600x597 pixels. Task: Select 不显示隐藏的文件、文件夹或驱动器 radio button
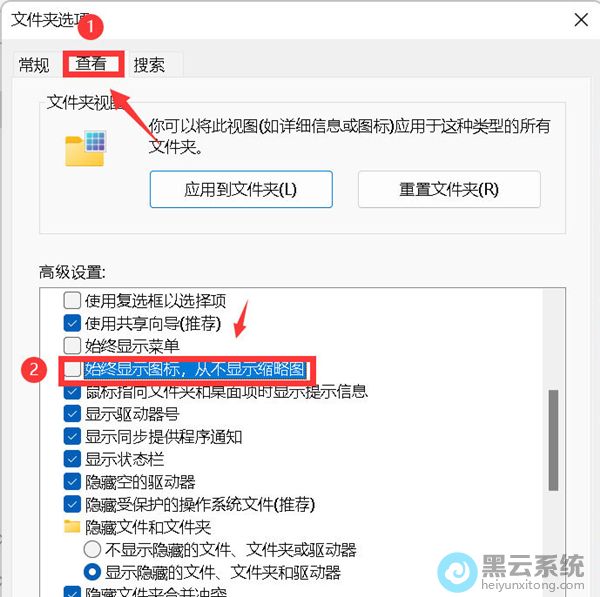[92, 550]
